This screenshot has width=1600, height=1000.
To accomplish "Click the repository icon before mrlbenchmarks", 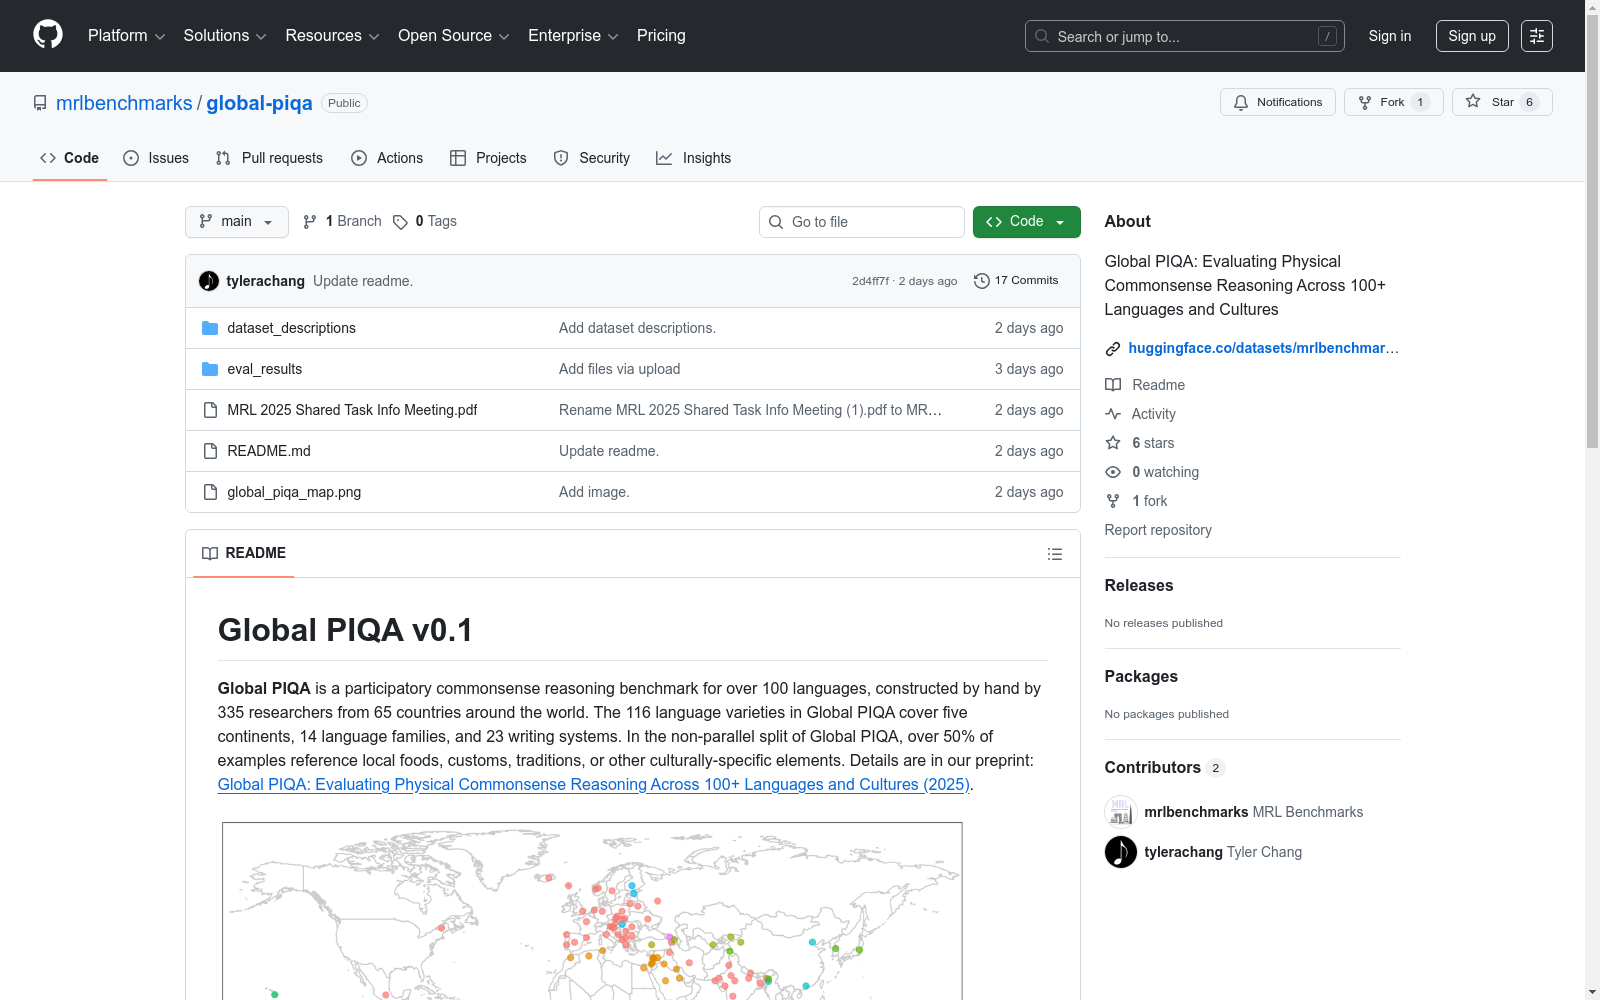I will click(40, 103).
